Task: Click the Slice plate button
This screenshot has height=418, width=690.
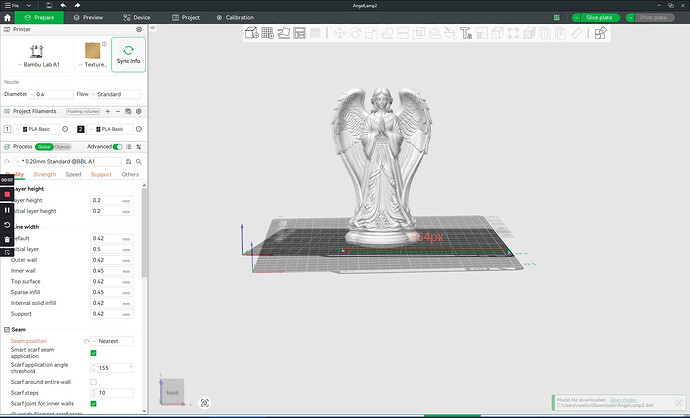Action: [599, 18]
